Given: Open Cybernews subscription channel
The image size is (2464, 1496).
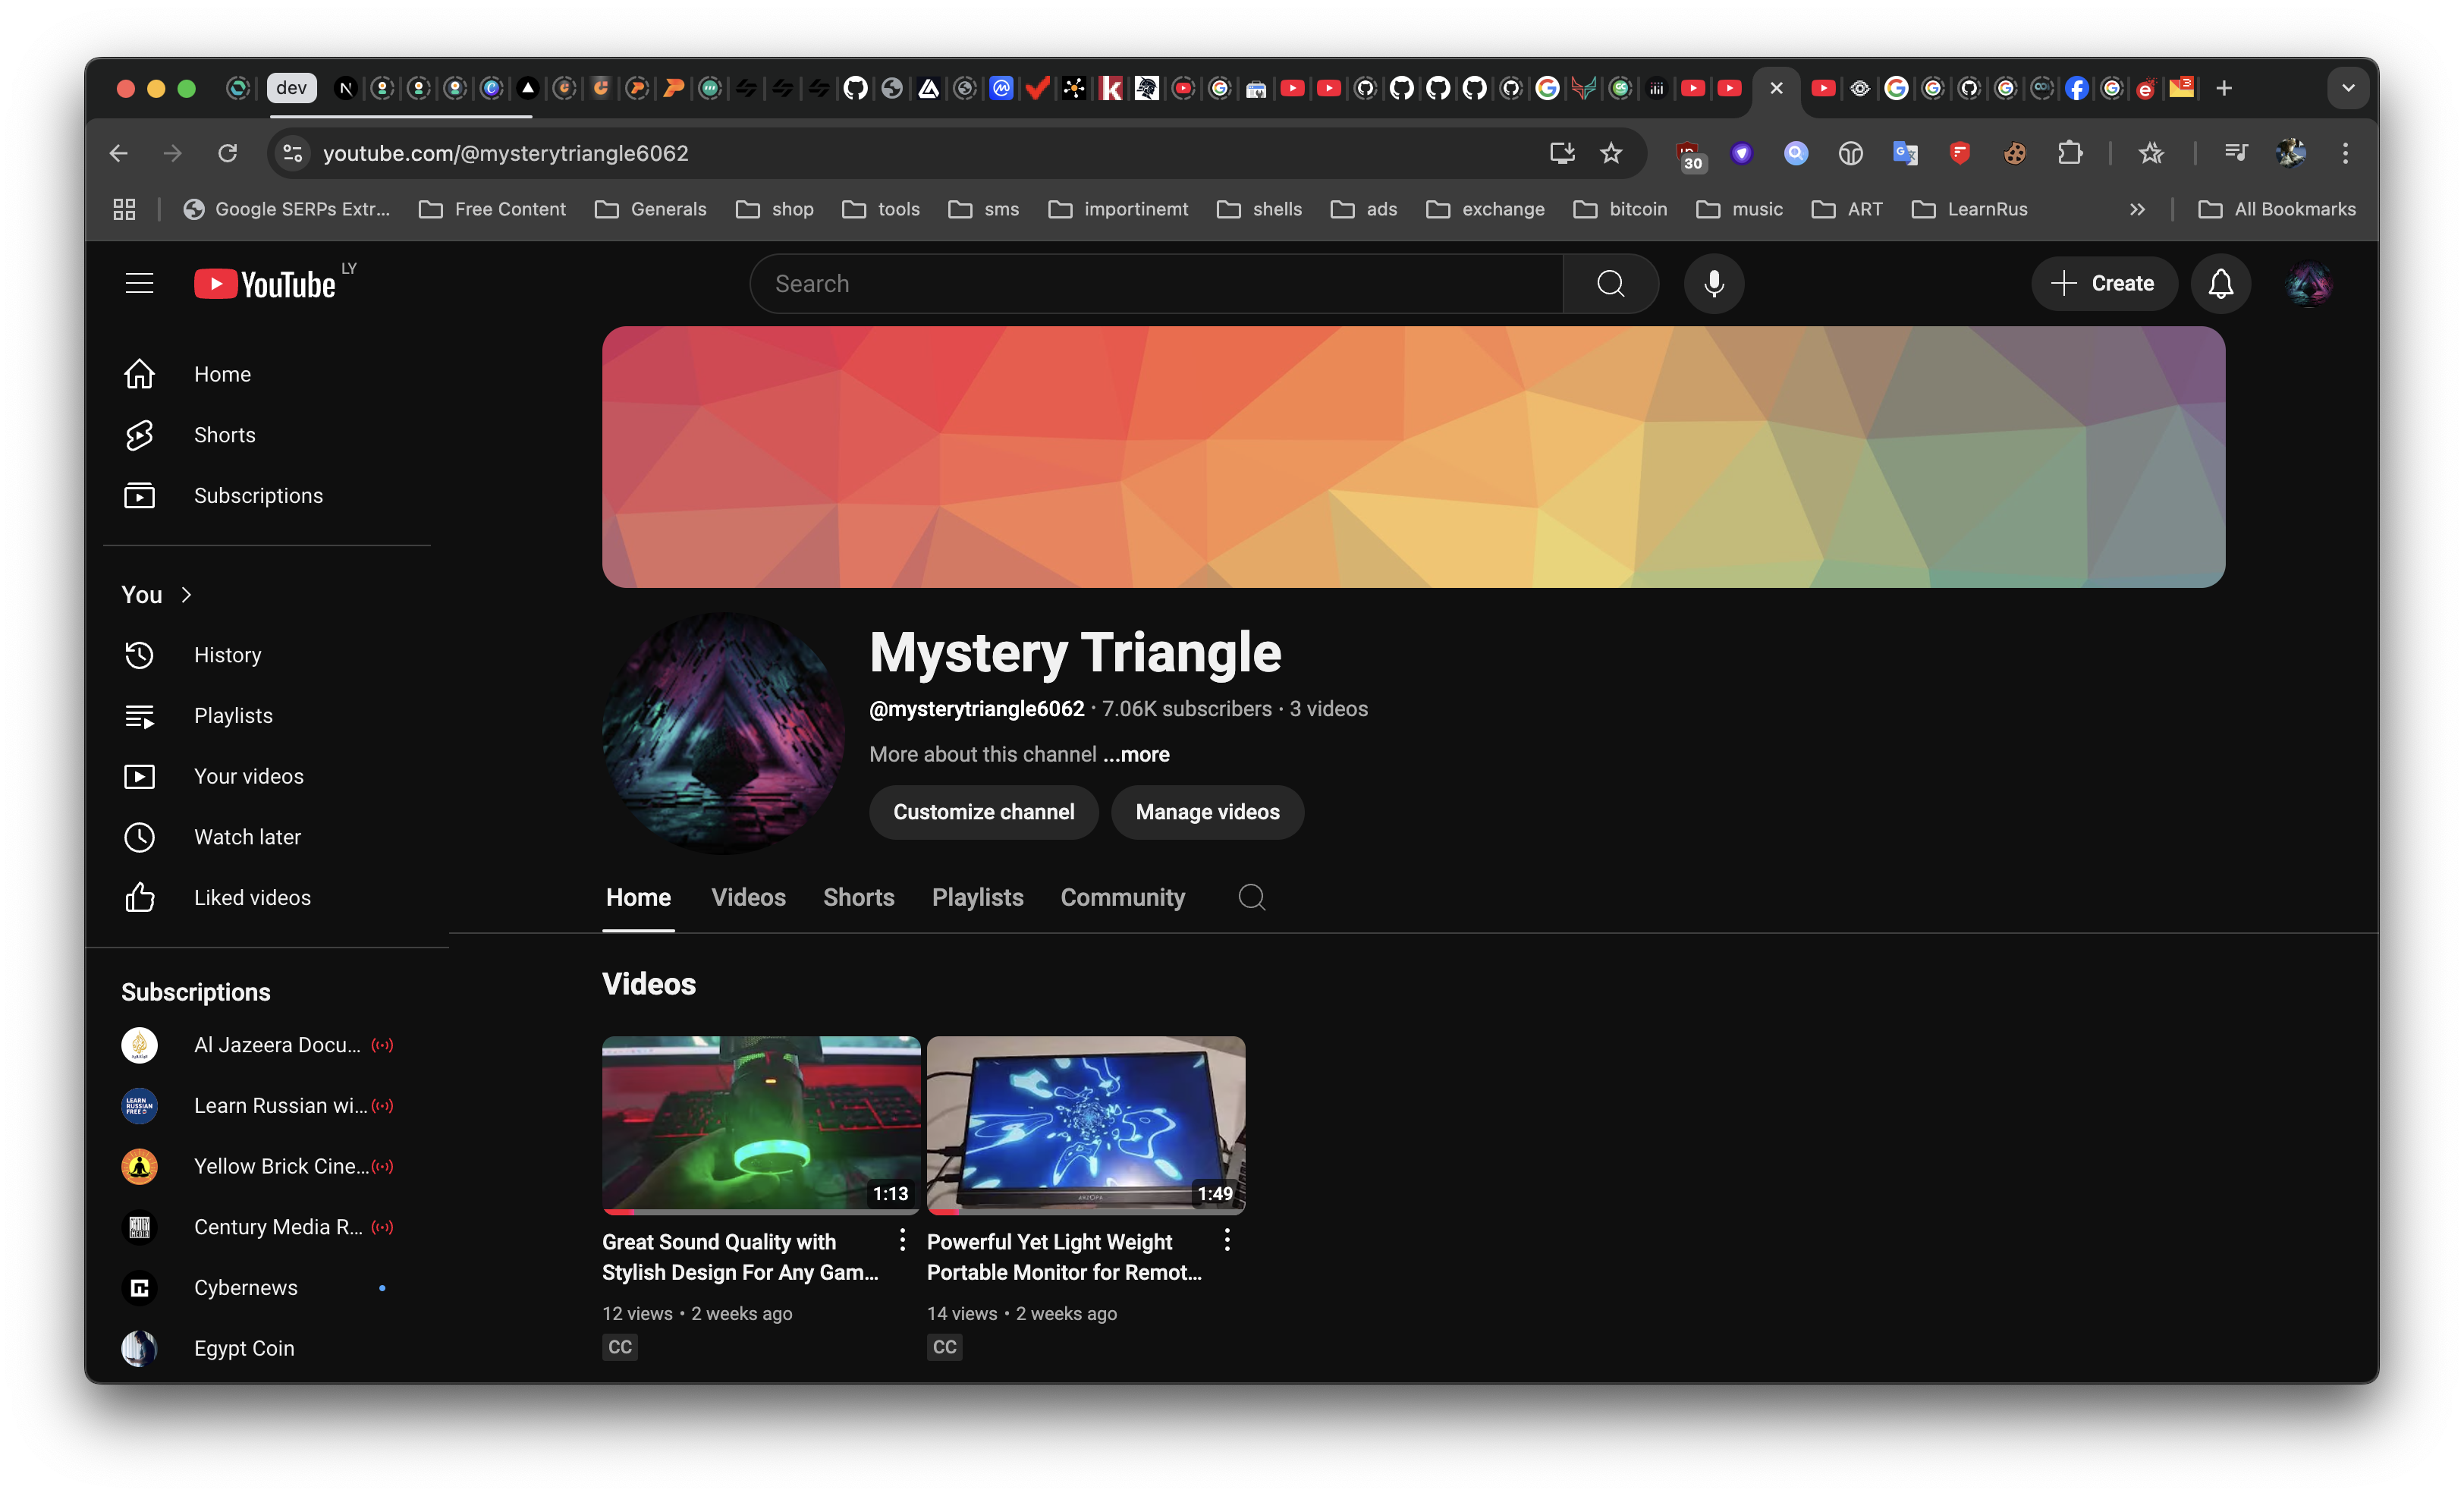Looking at the screenshot, I should [266, 1288].
